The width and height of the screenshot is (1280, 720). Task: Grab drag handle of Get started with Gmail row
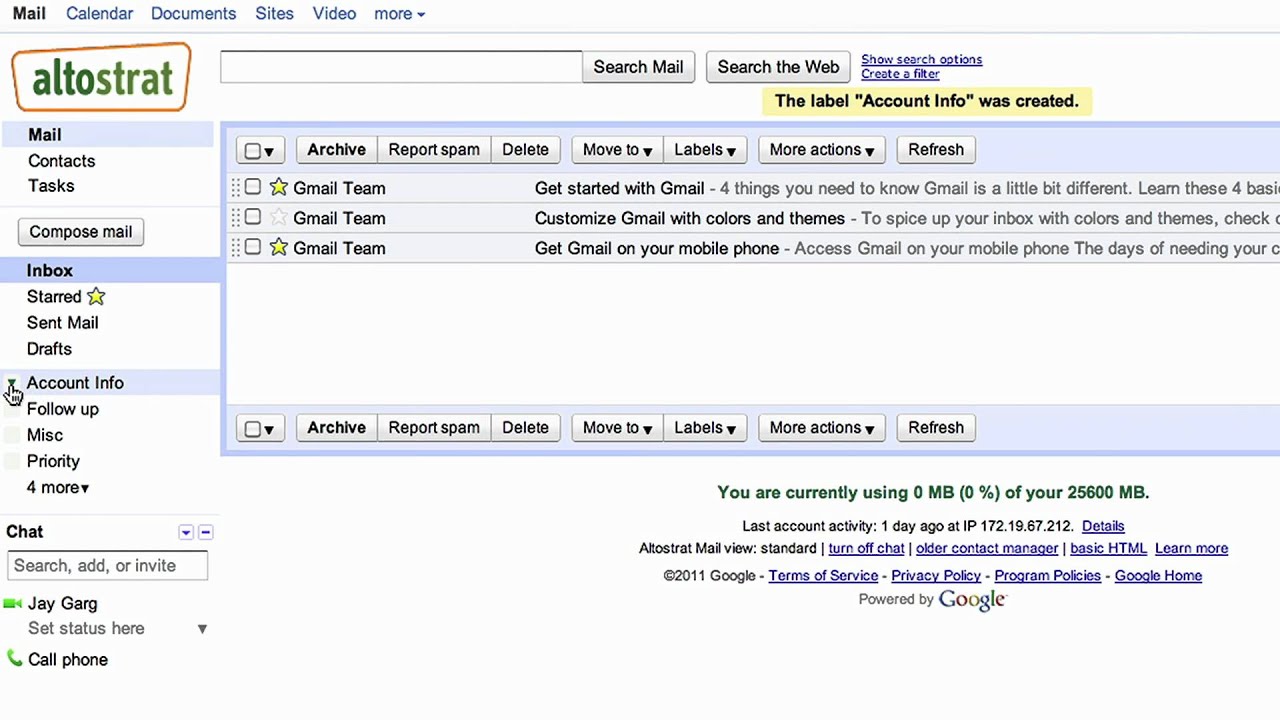coord(236,188)
